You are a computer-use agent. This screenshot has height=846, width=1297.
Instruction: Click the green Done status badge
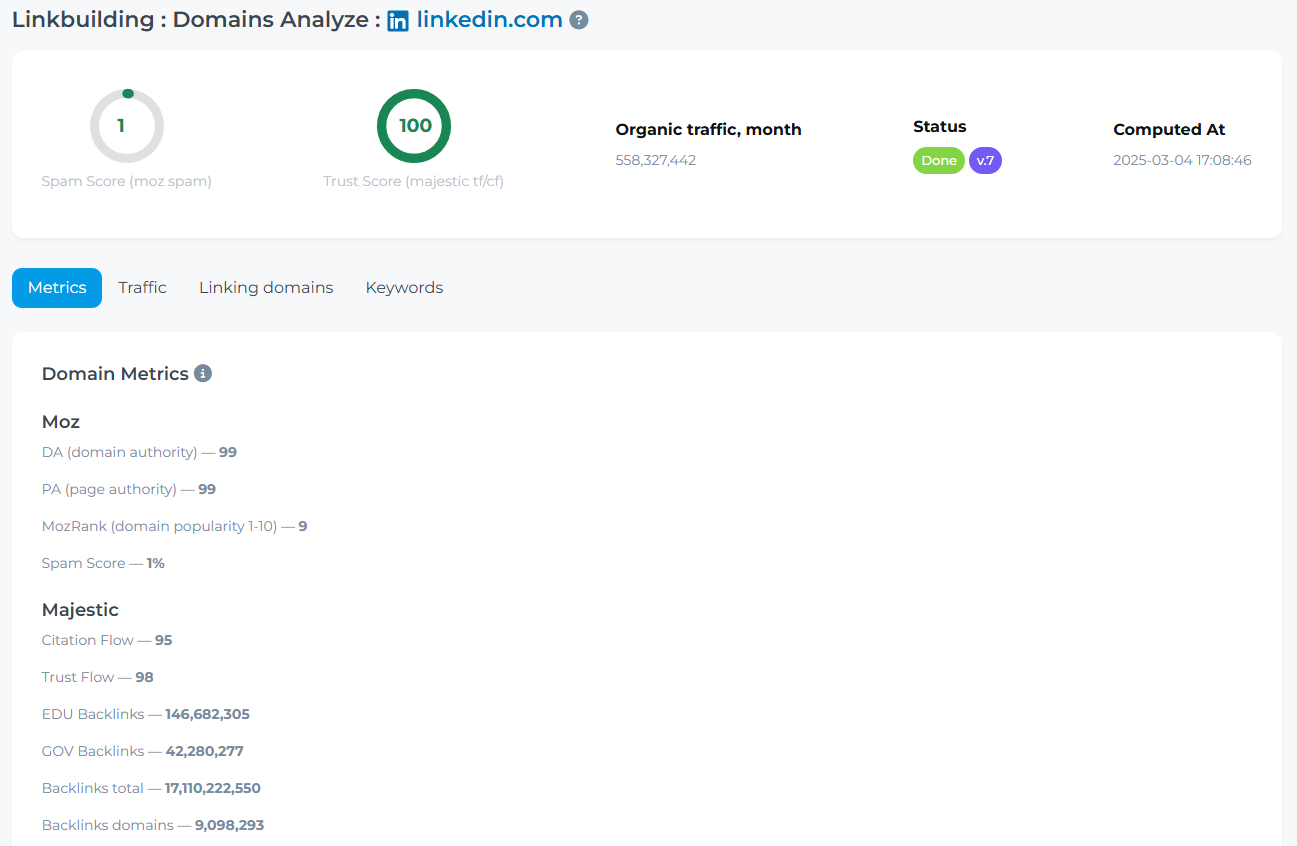pos(938,161)
